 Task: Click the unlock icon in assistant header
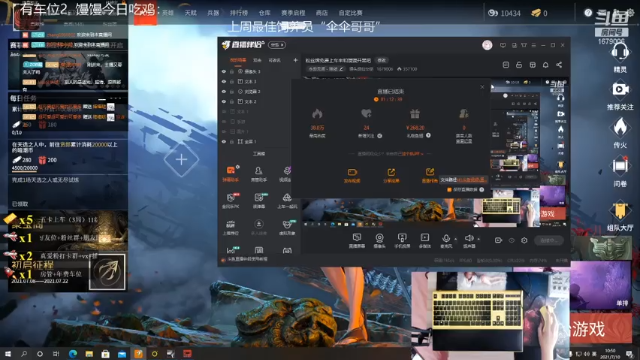pyautogui.click(x=519, y=65)
